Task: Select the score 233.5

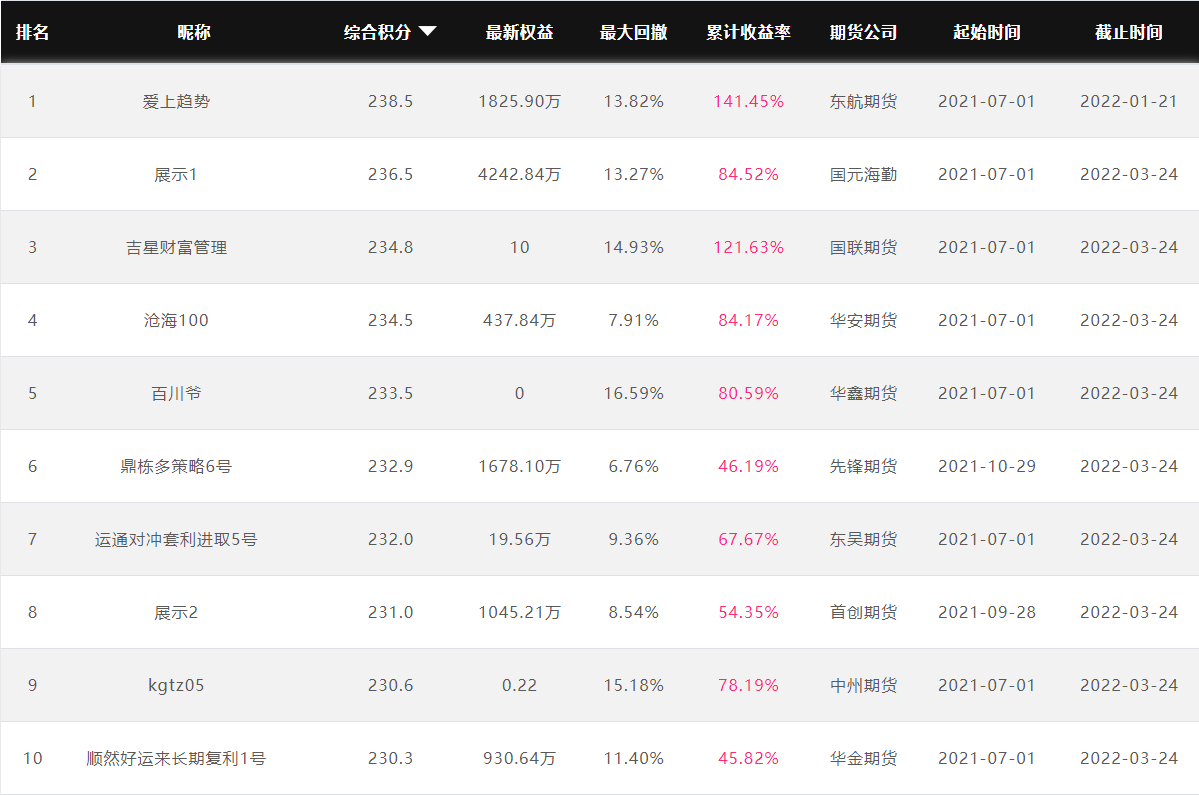Action: point(390,394)
